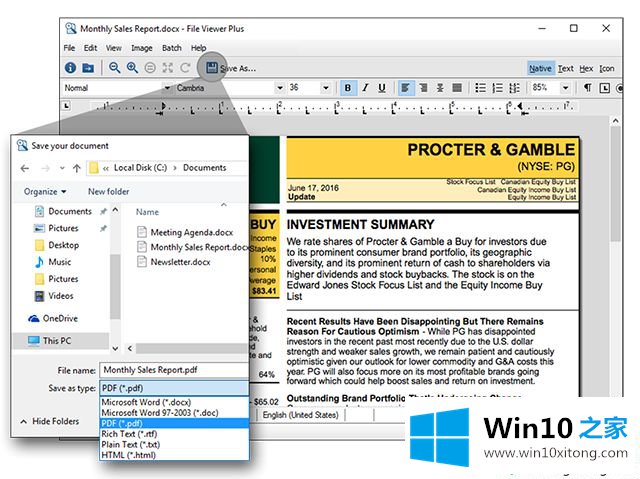Viewport: 640px width, 479px height.
Task: Click the page layout icon after pilcrow
Action: click(604, 88)
